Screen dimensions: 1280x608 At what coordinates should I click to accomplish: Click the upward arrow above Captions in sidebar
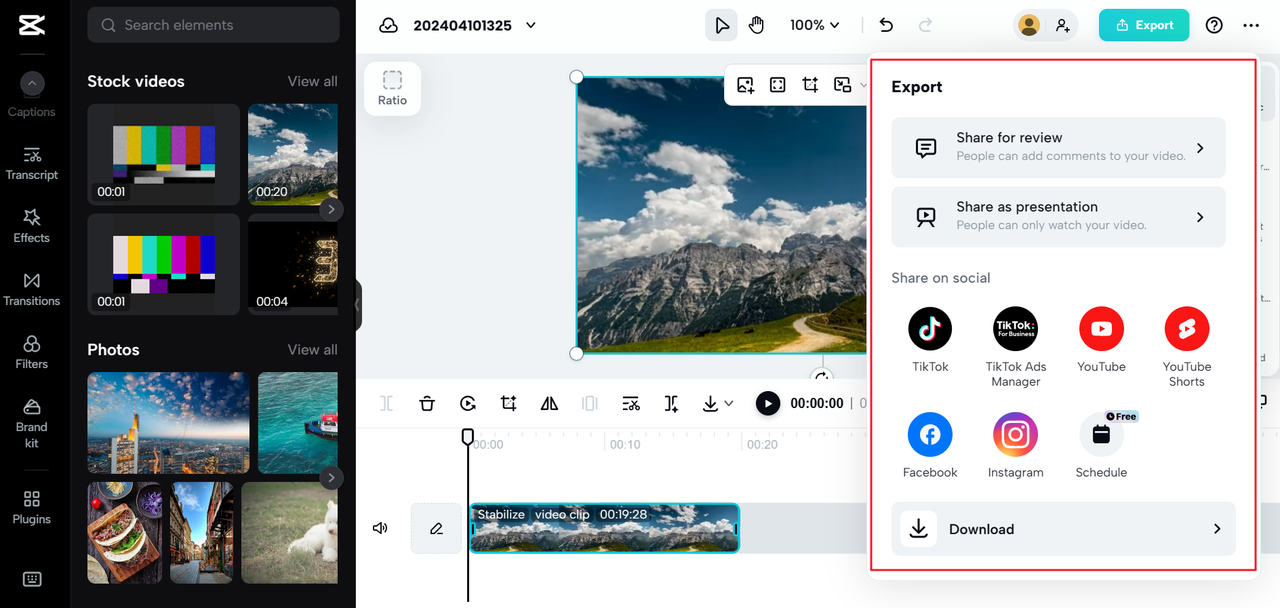tap(32, 84)
